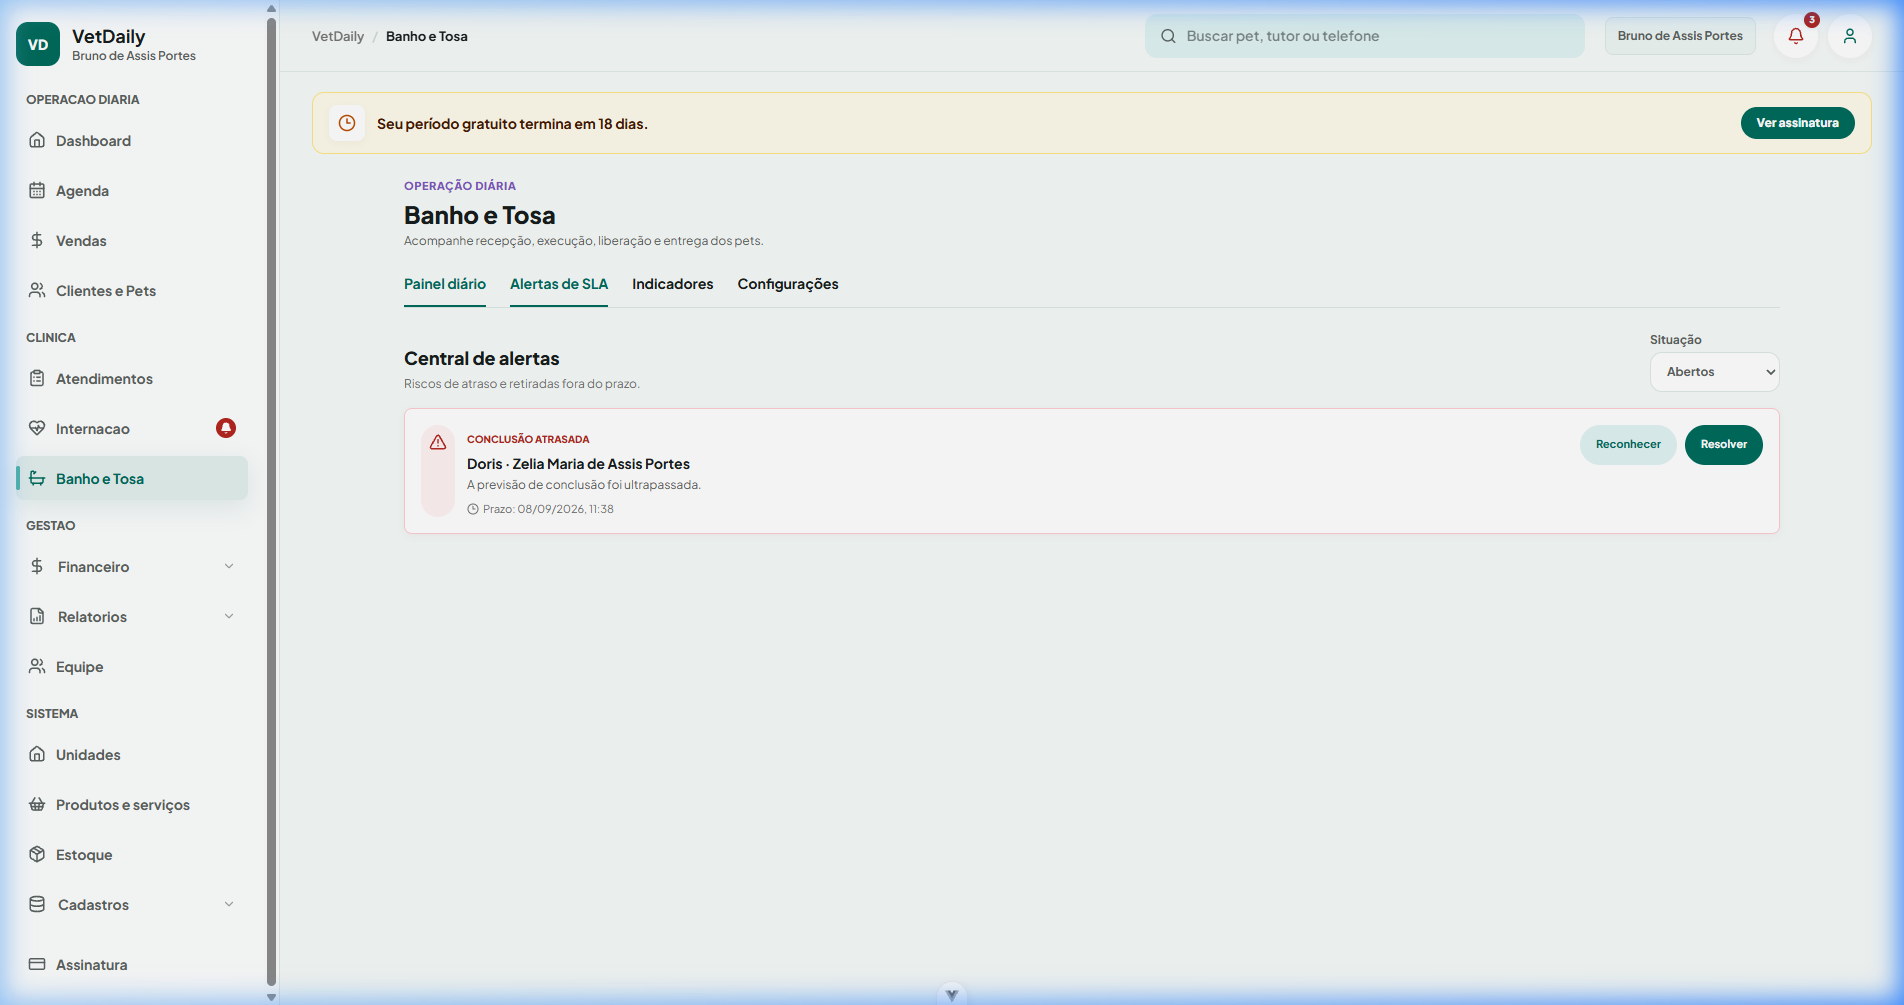1904x1005 pixels.
Task: Open the Dashboard home icon
Action: 37,140
